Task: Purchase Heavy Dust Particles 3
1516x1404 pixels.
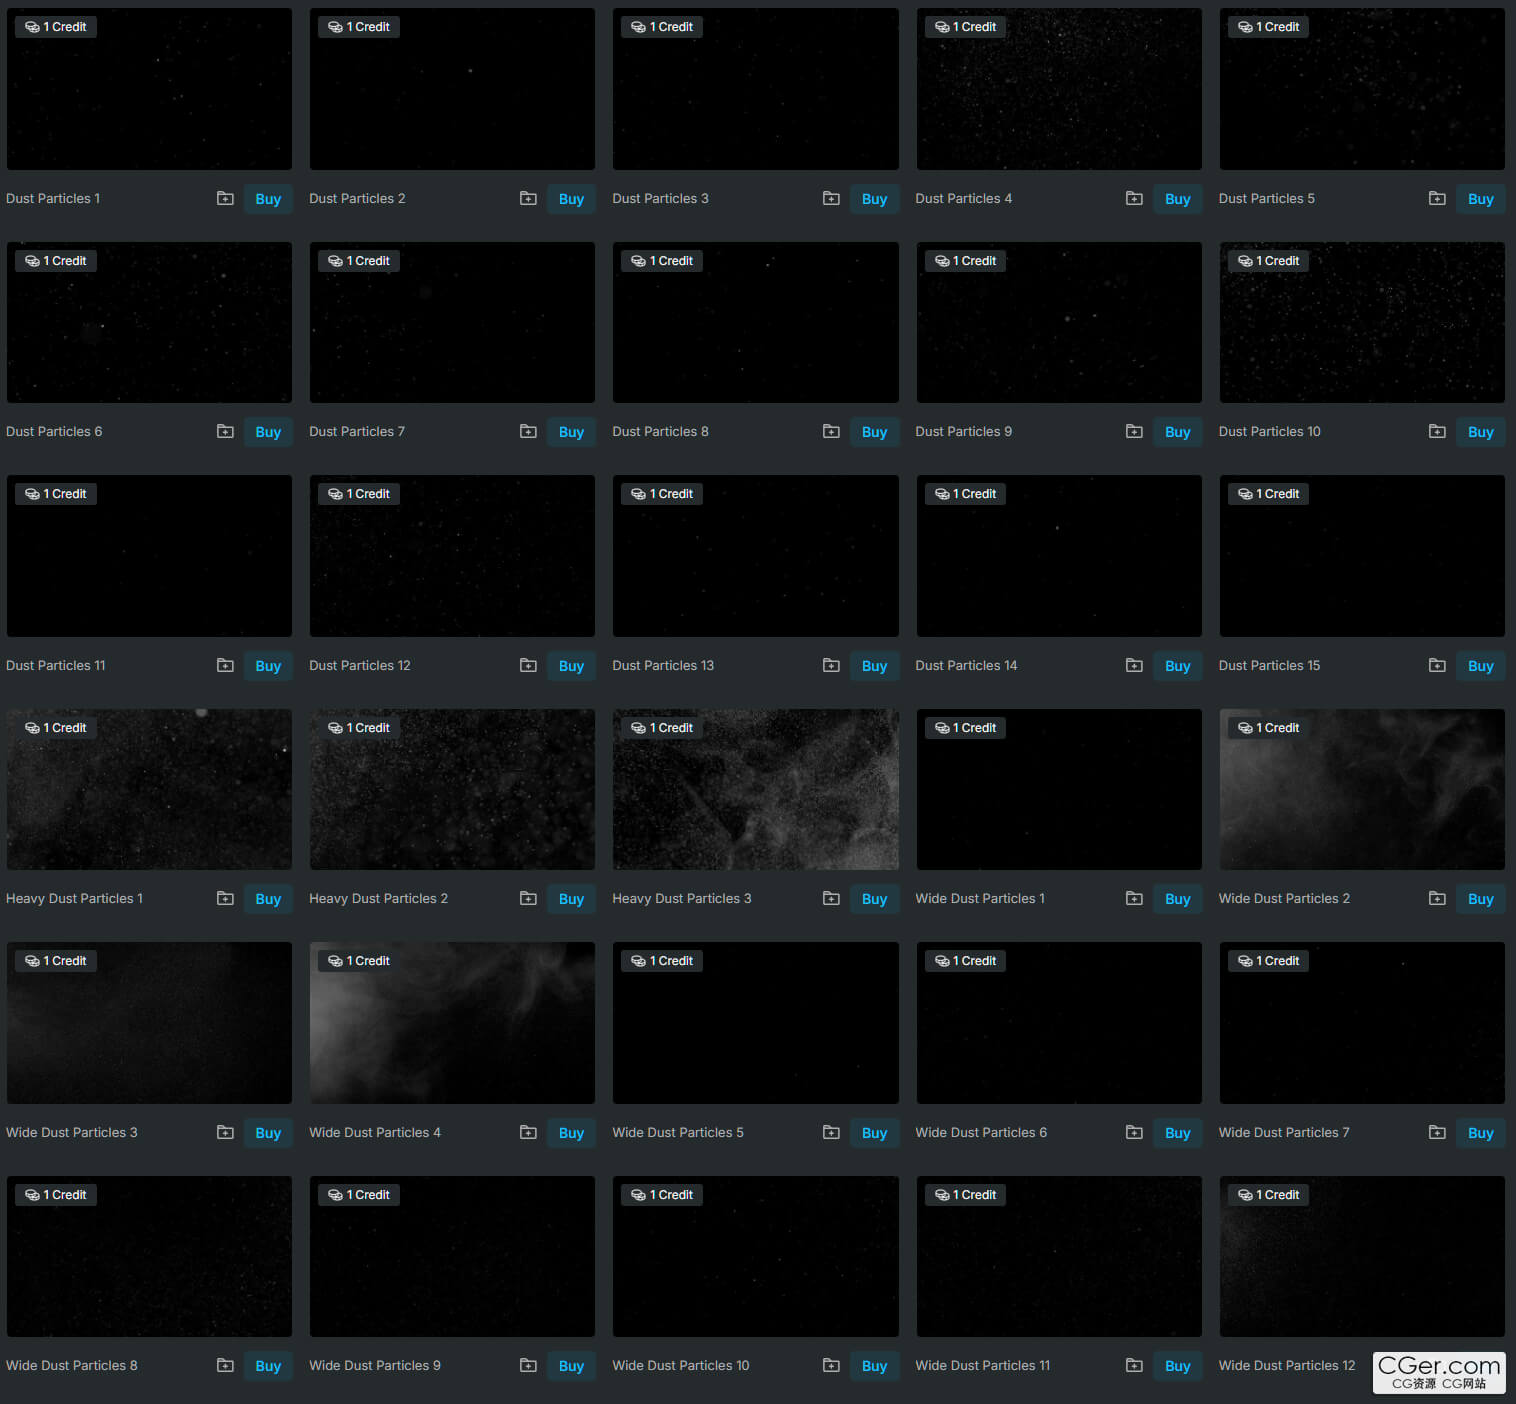Action: 874,899
